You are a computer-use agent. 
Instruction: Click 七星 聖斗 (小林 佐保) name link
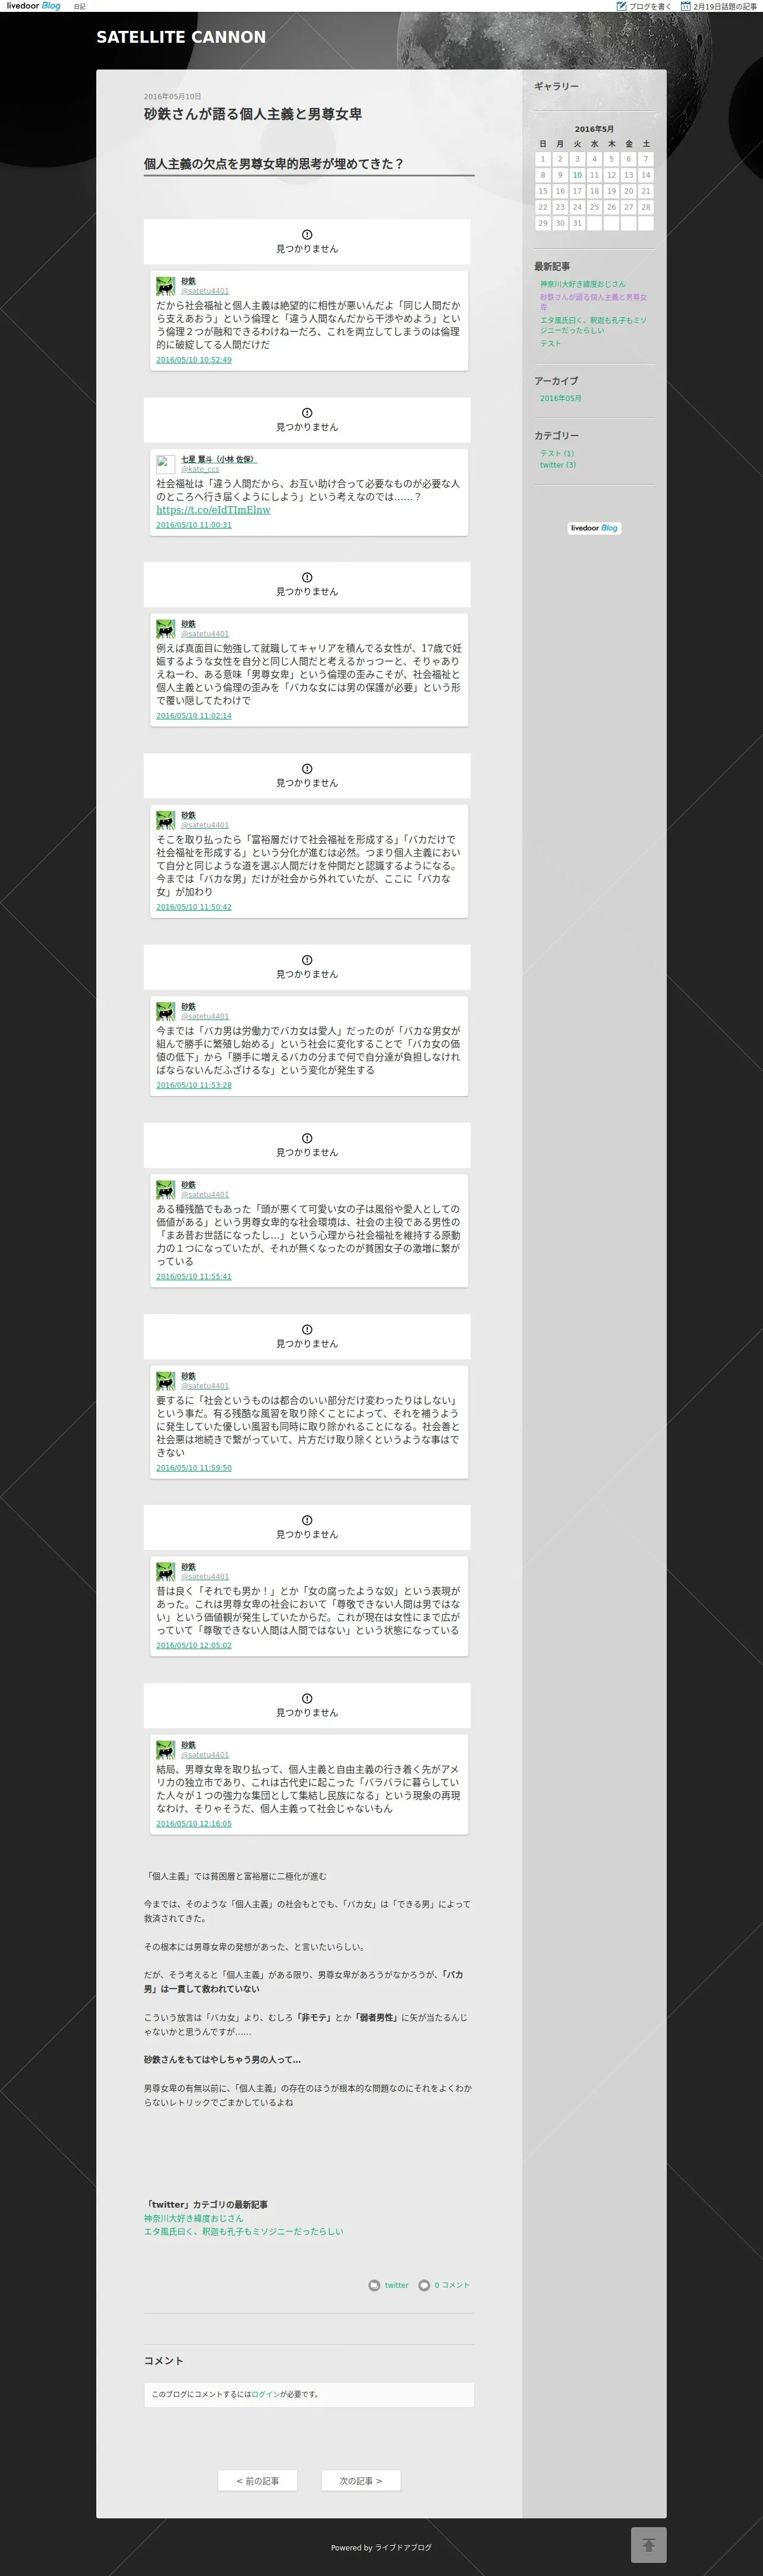click(219, 459)
